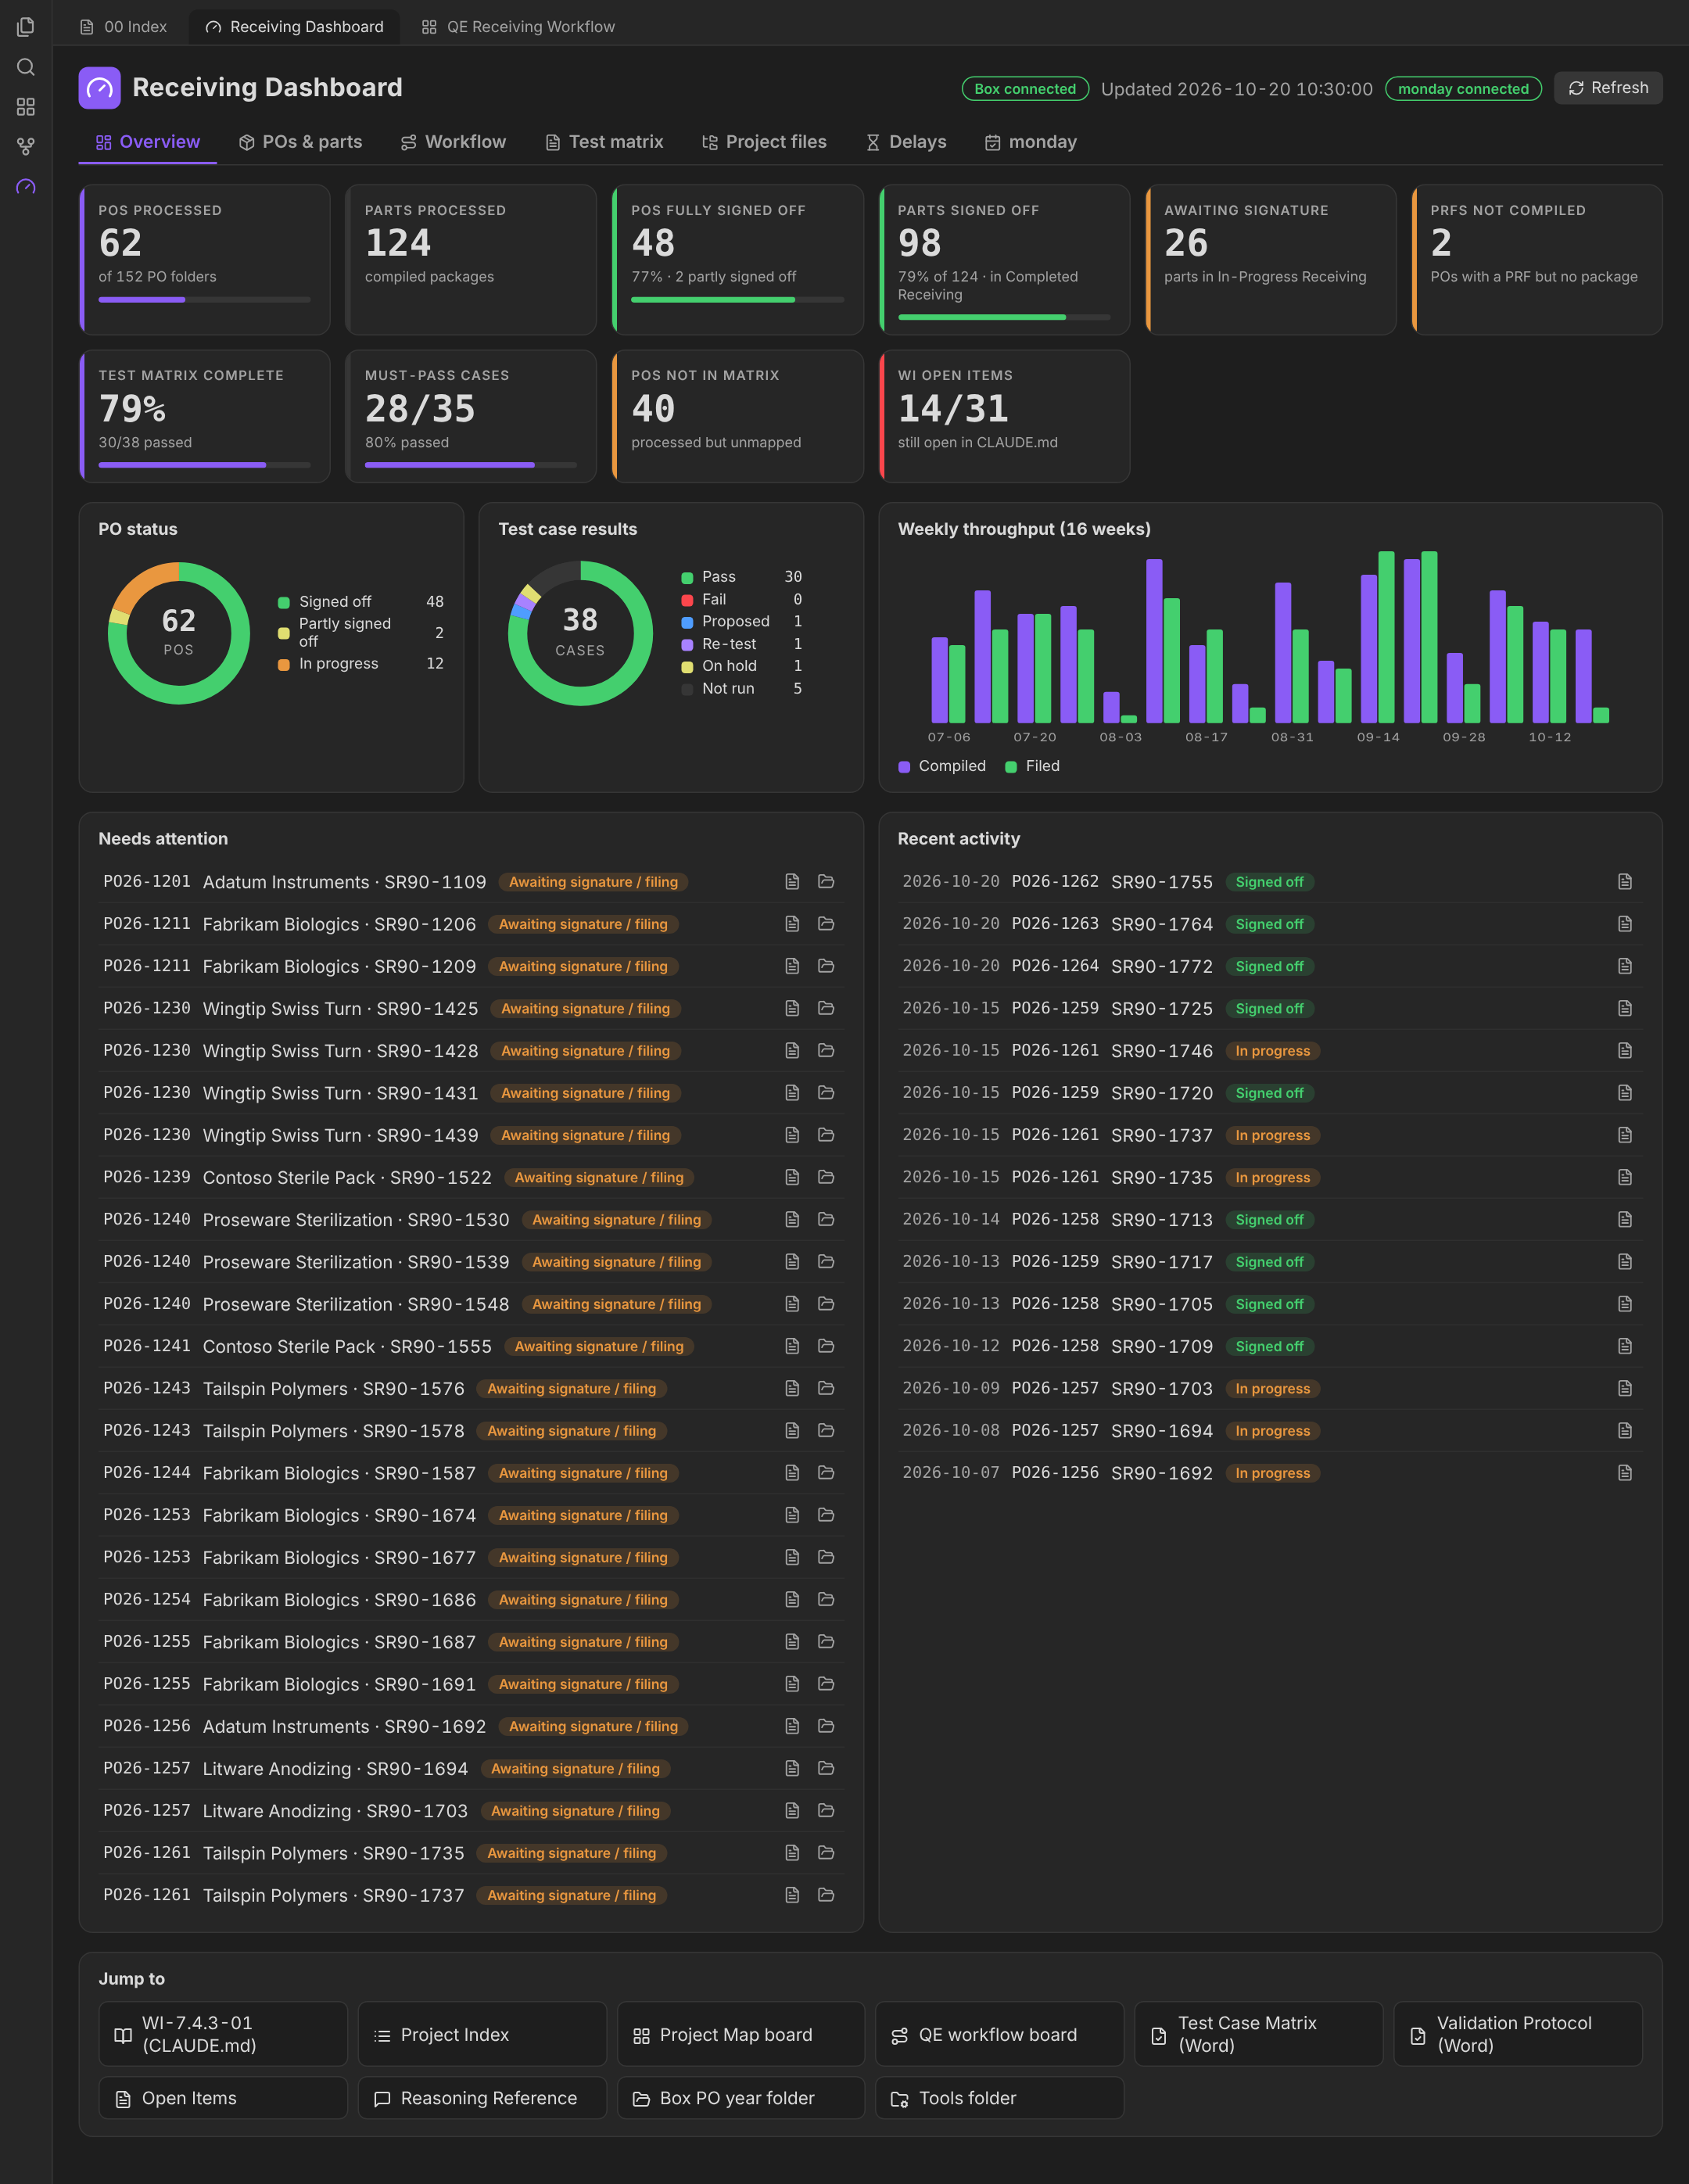Screen dimensions: 1689x2184
Task: Open the files icon in left sidebar
Action: pyautogui.click(x=26, y=27)
